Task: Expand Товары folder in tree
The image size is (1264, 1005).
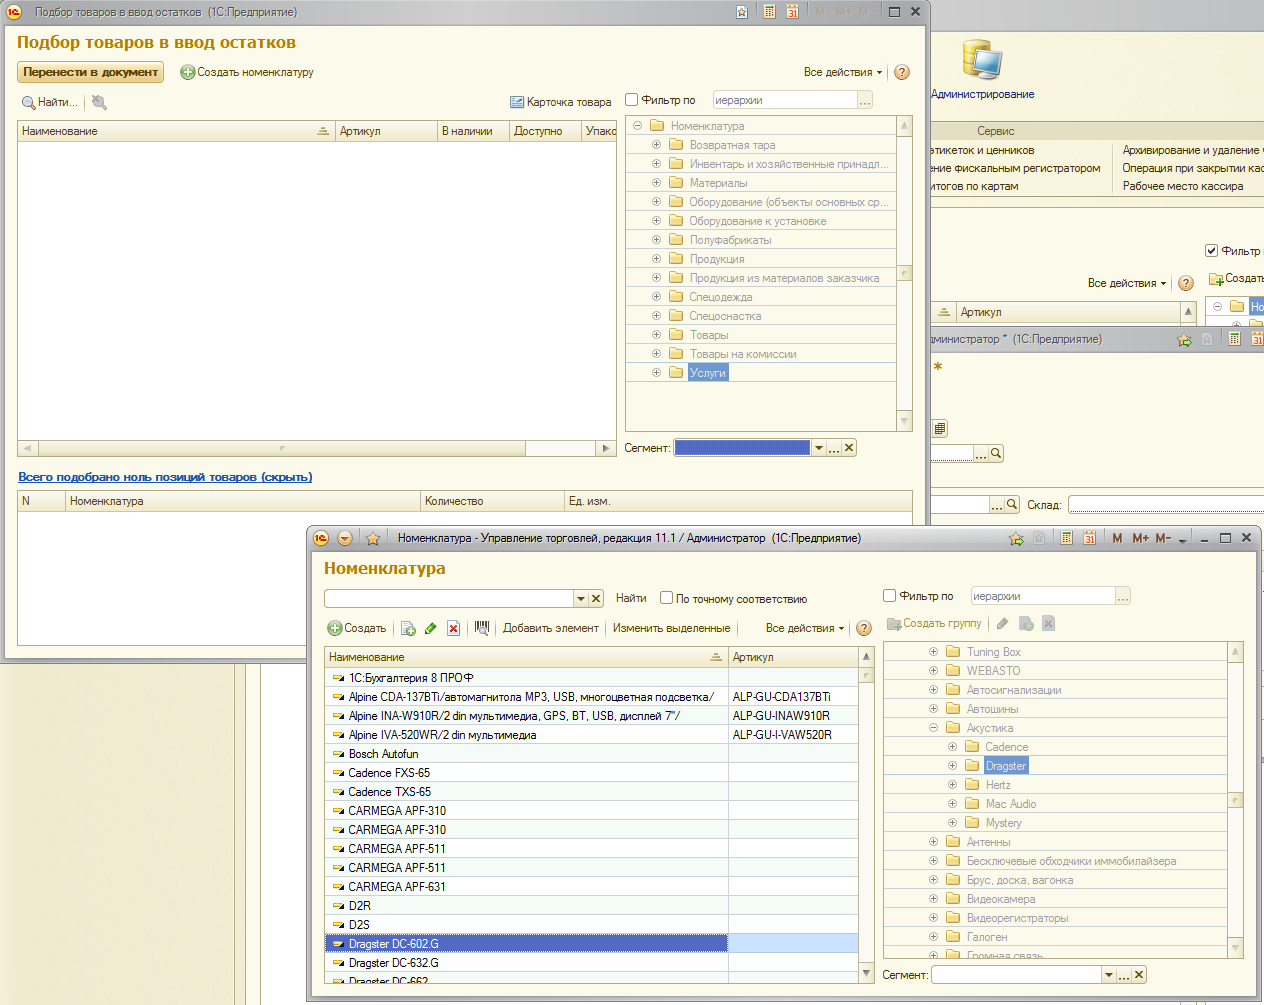Action: (x=656, y=335)
